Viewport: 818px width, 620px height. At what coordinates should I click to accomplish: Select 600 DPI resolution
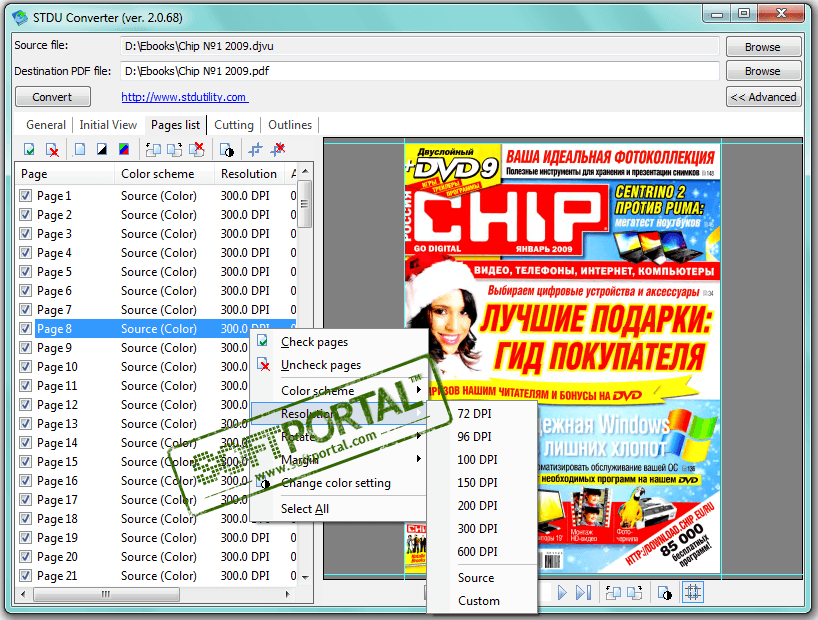click(482, 551)
